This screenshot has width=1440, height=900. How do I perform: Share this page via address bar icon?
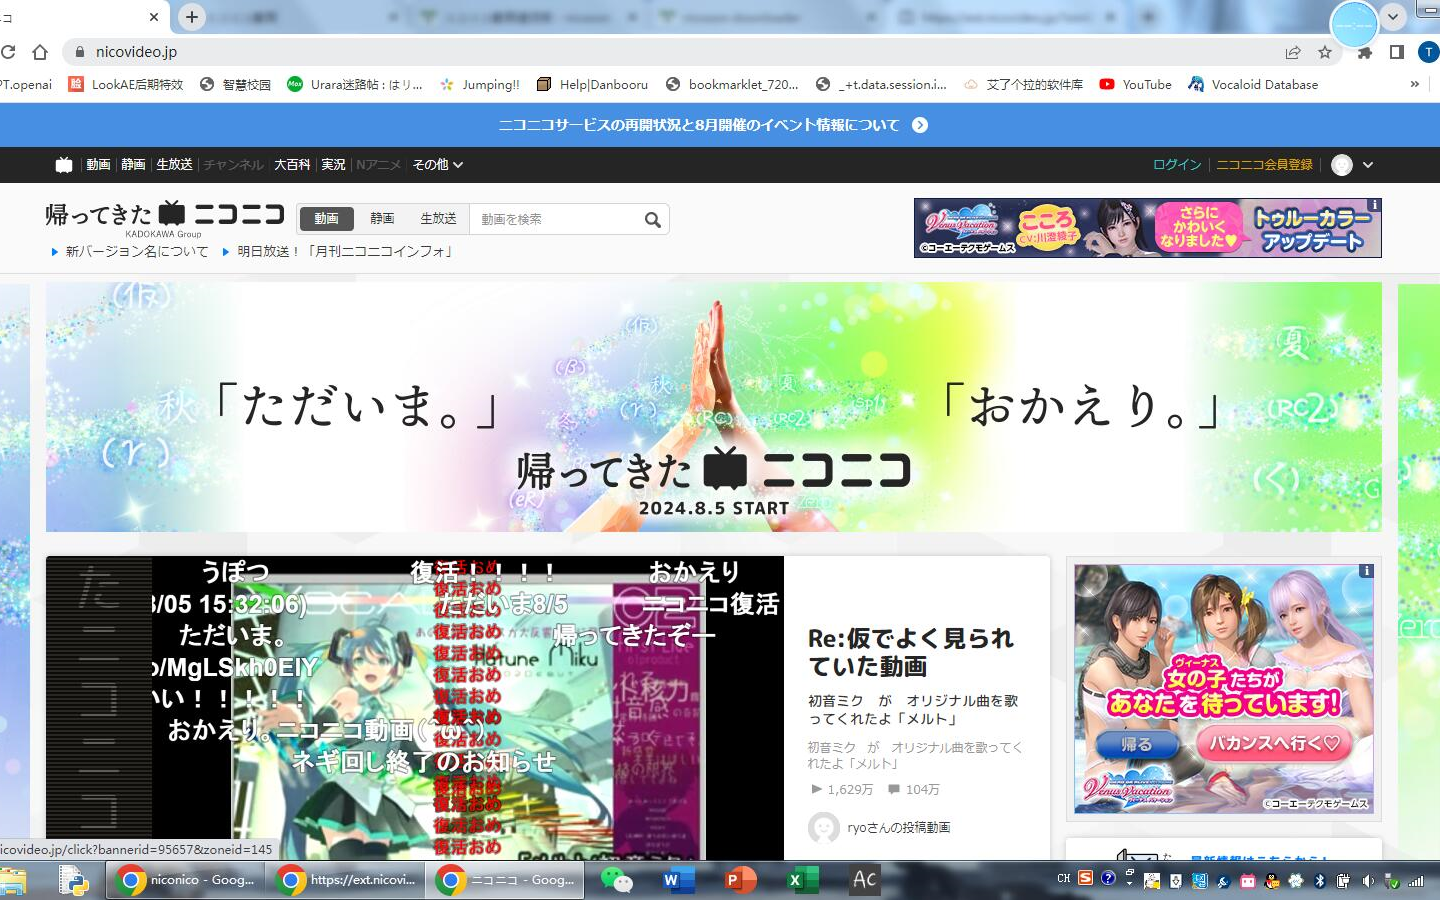(x=1293, y=52)
